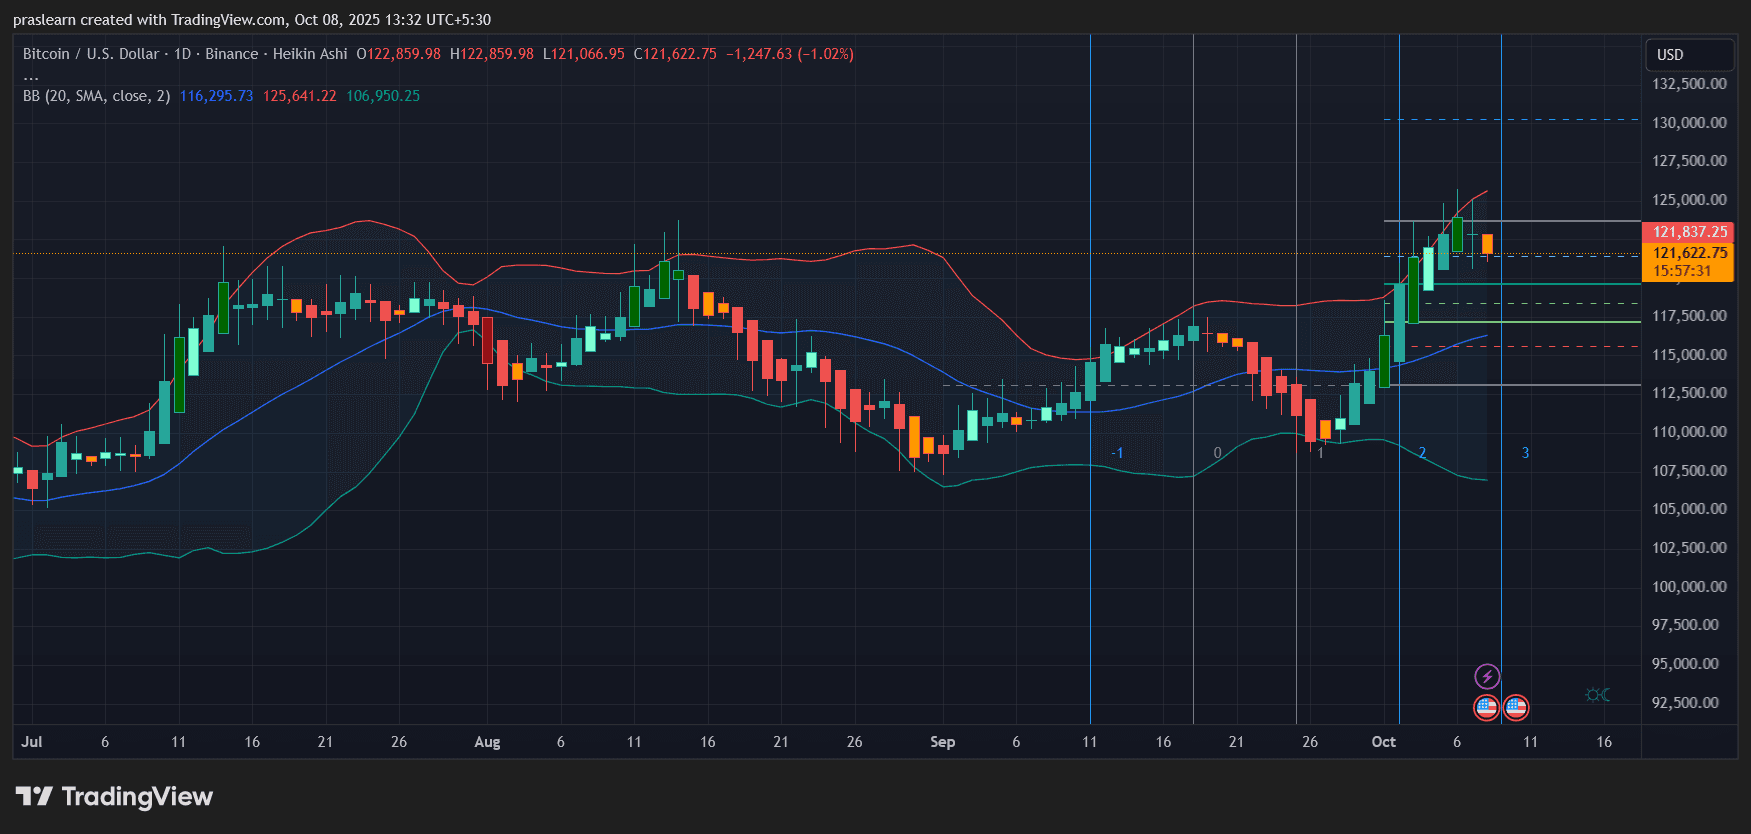
Task: Click the teal sun and moon icon
Action: coord(1597,695)
